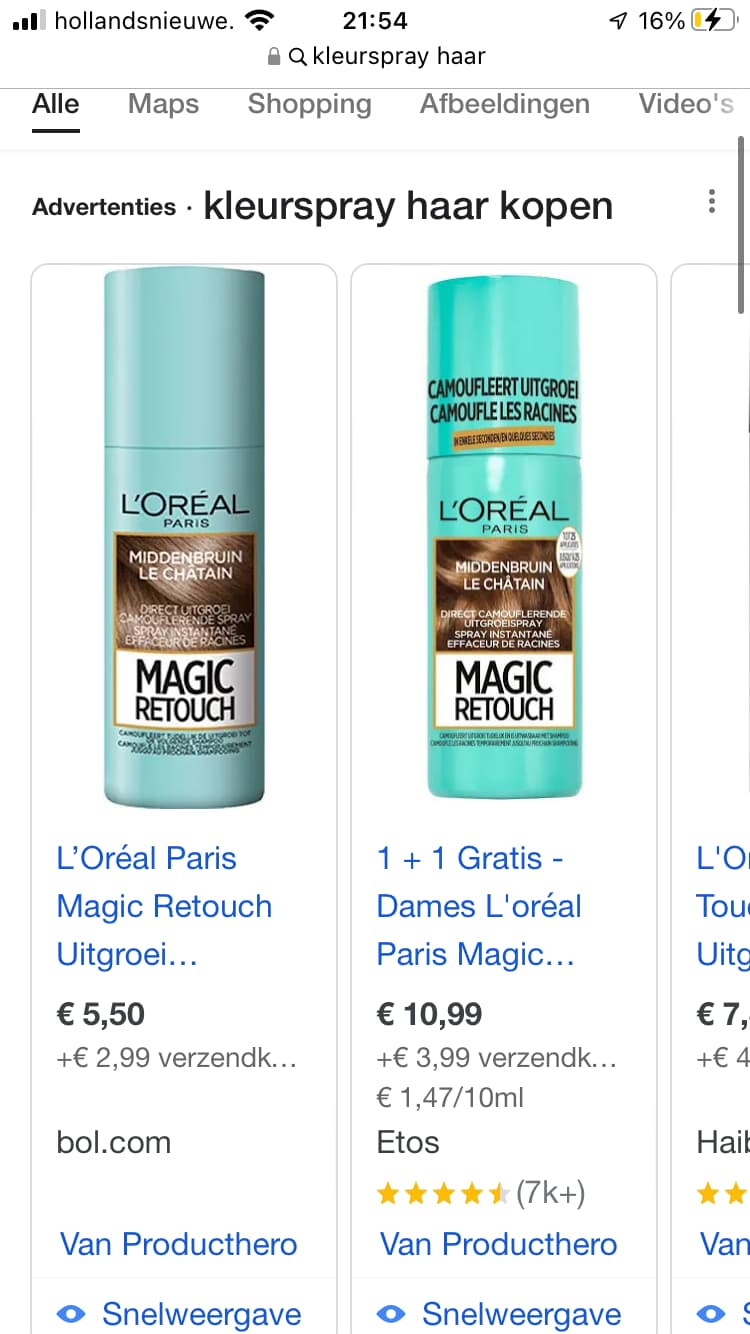
Task: Tap the eye icon under Etos product
Action: pyautogui.click(x=391, y=1313)
